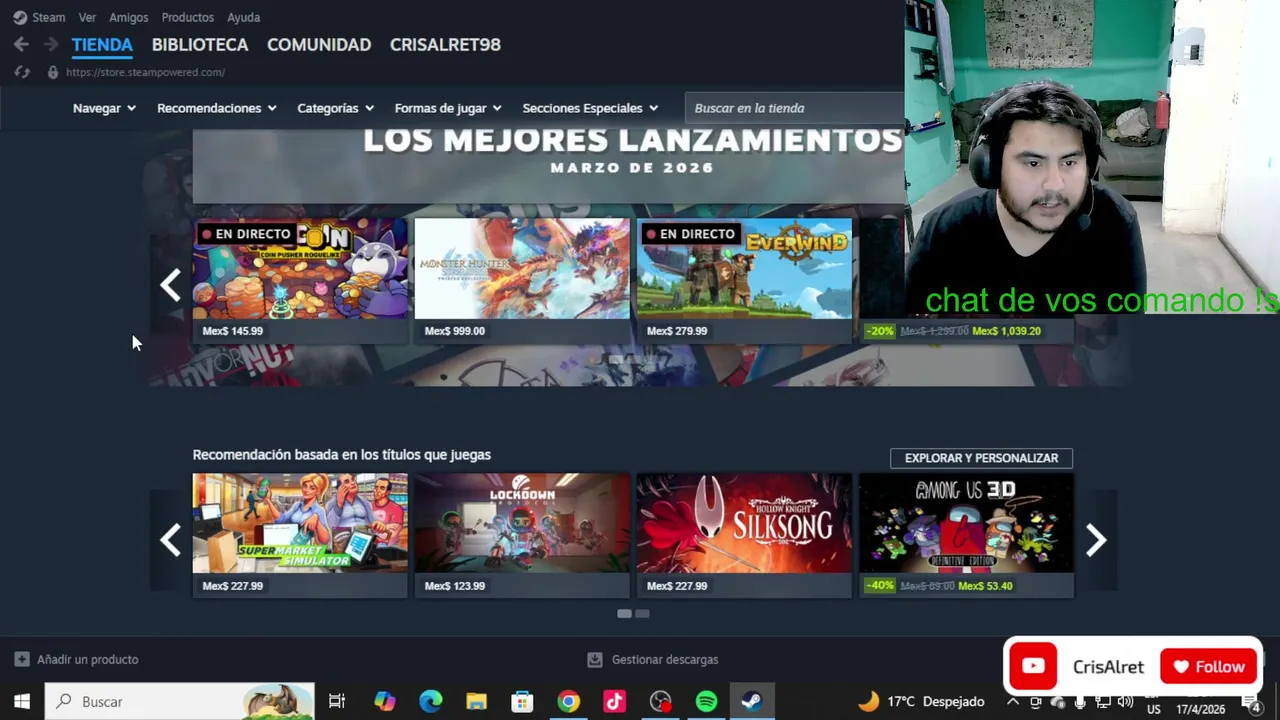Viewport: 1280px width, 720px height.
Task: Click the YouTube icon in the overlay
Action: [x=1033, y=666]
